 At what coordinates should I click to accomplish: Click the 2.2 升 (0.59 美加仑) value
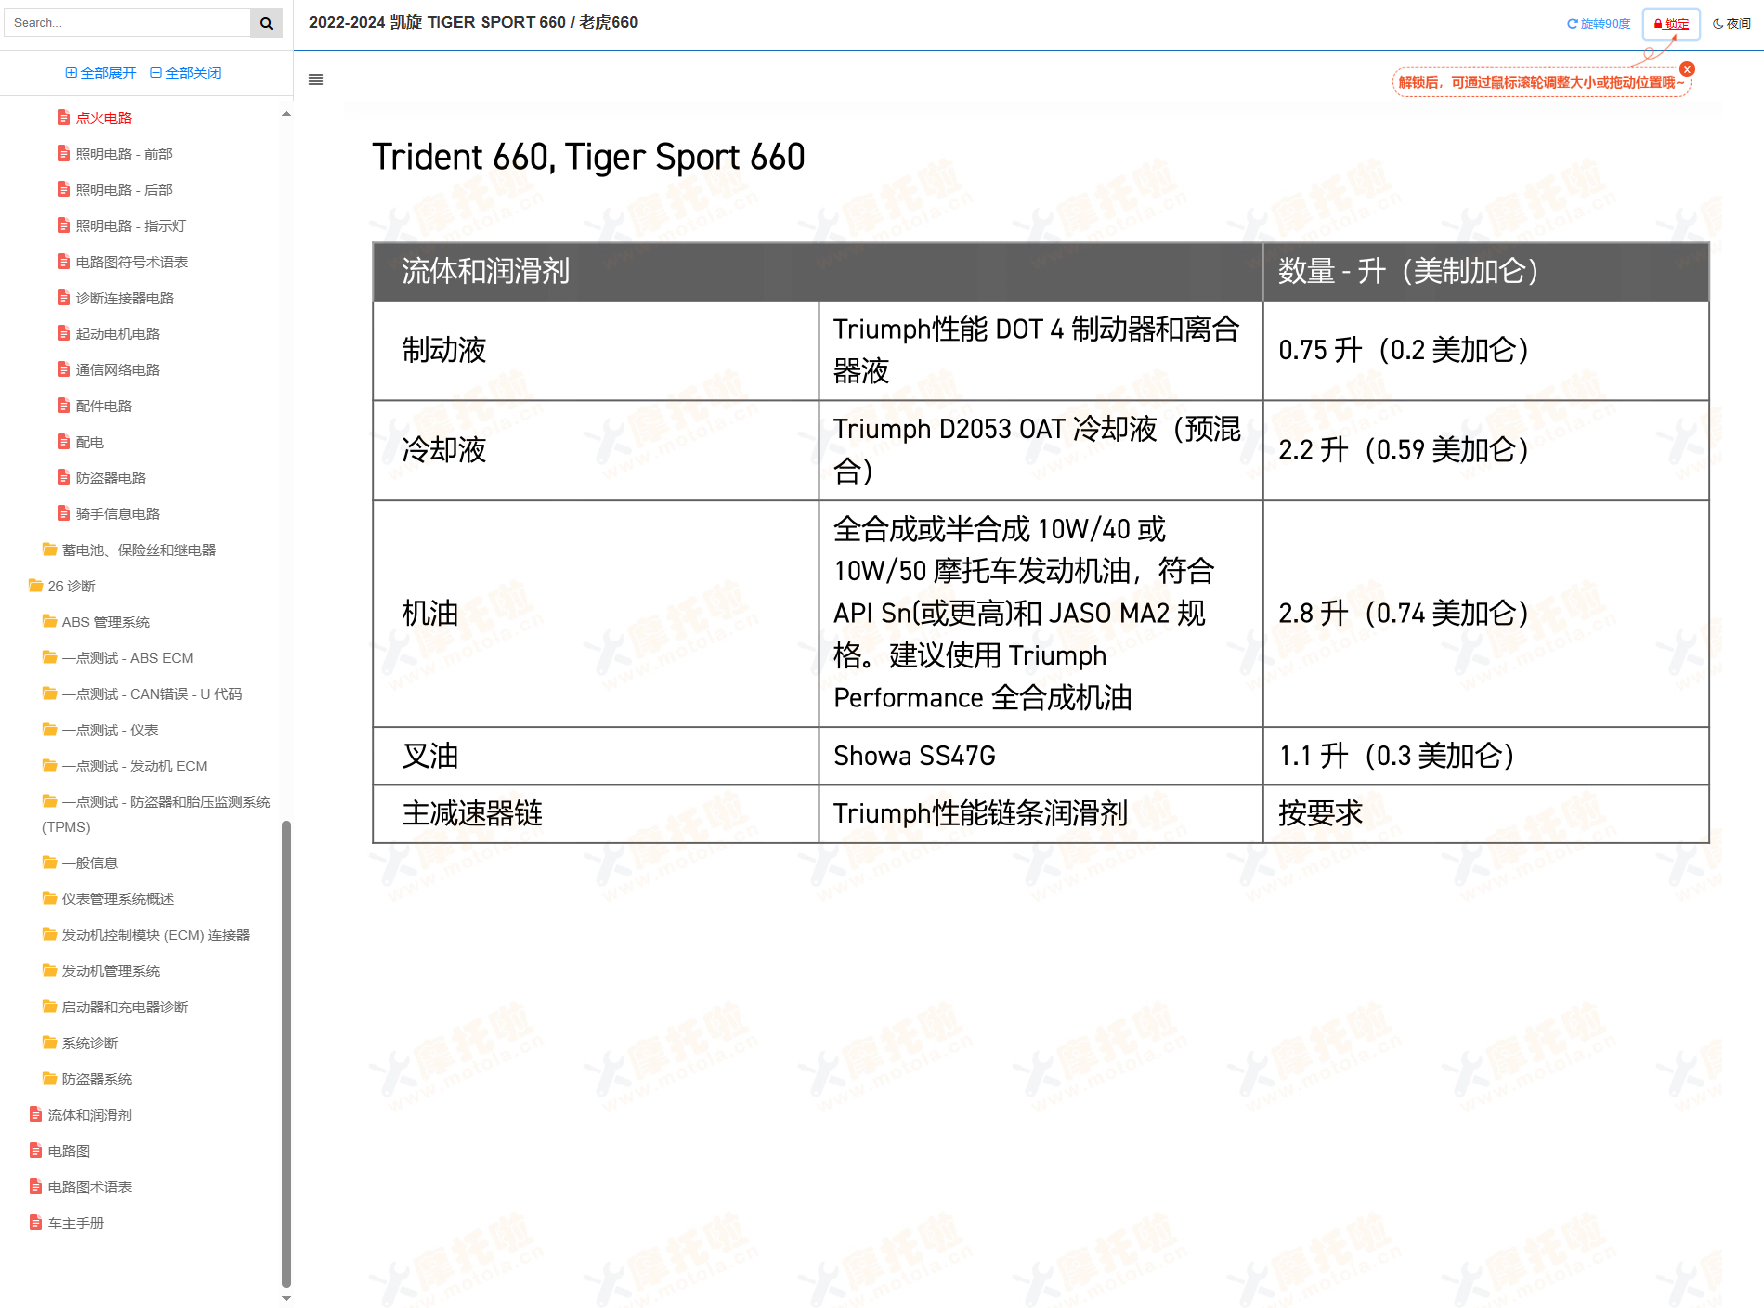click(x=1403, y=450)
